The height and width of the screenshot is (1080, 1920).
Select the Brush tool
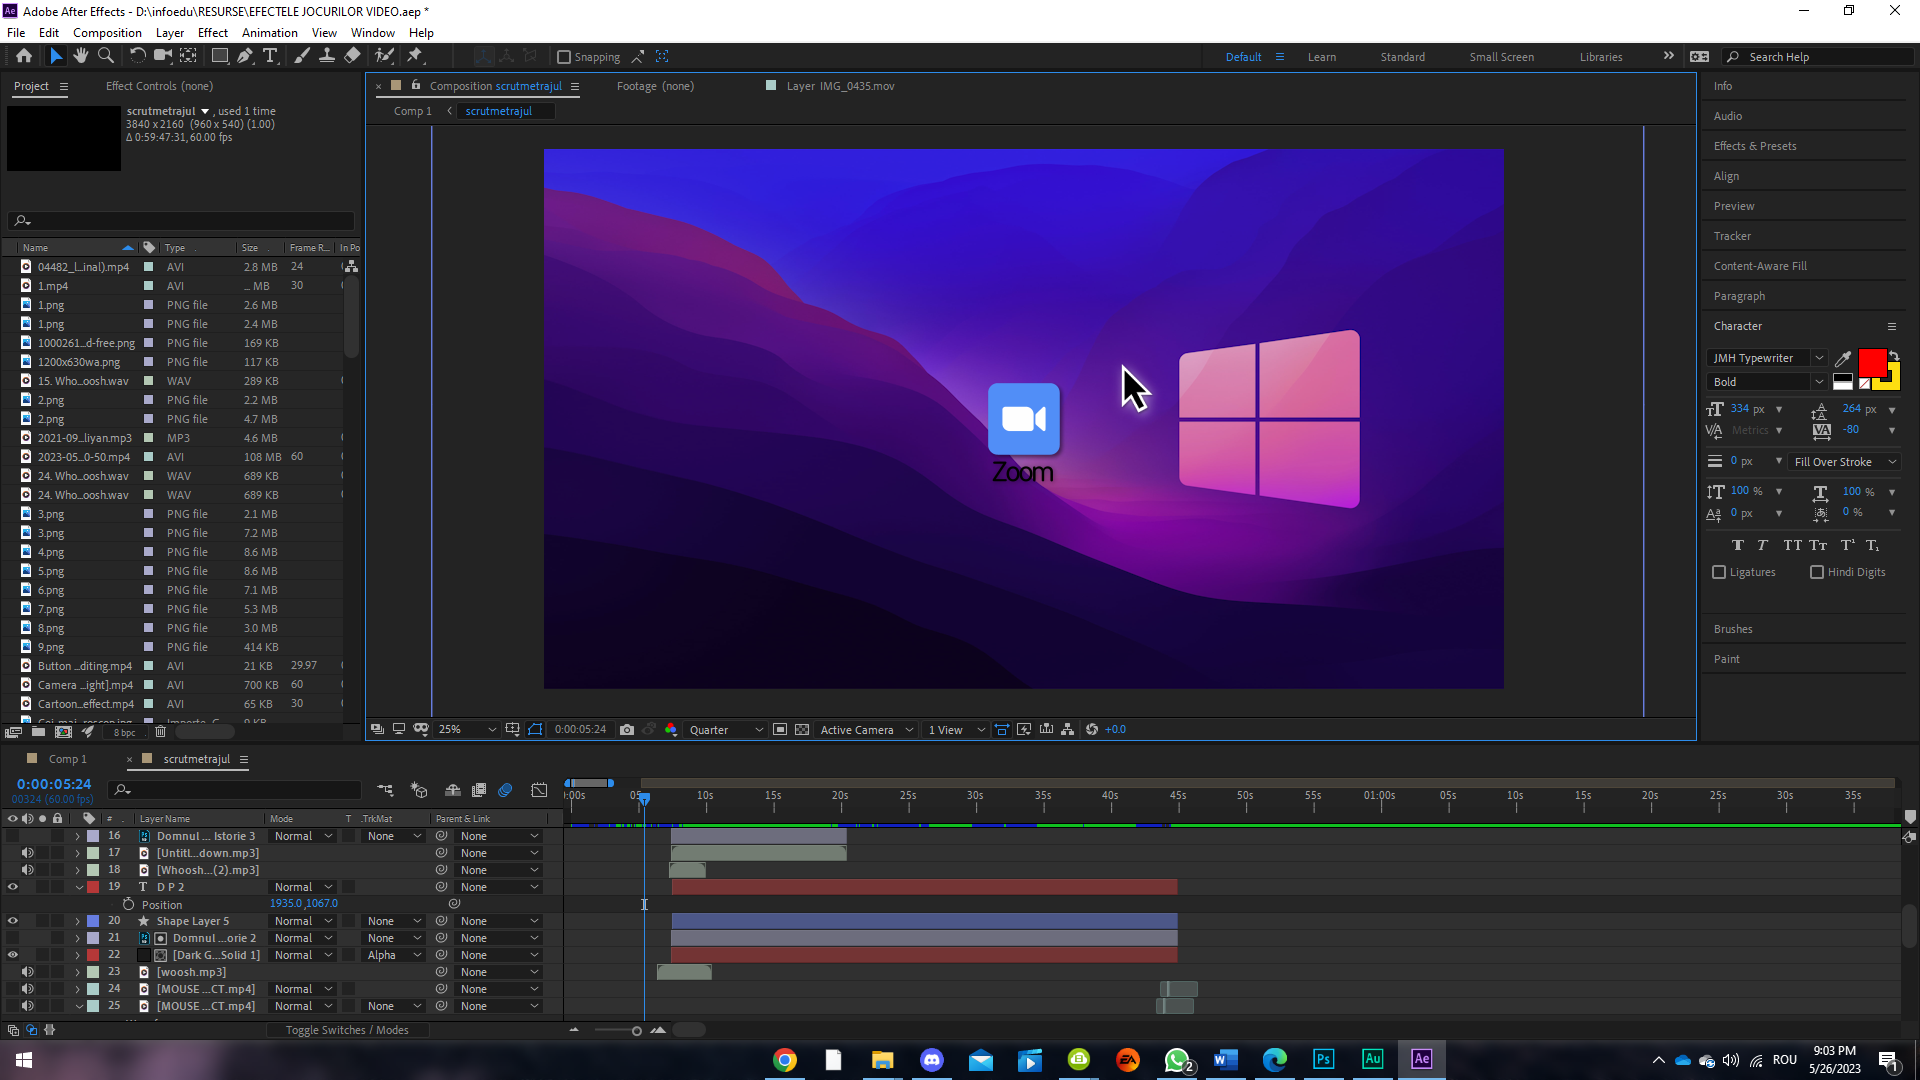(x=302, y=56)
